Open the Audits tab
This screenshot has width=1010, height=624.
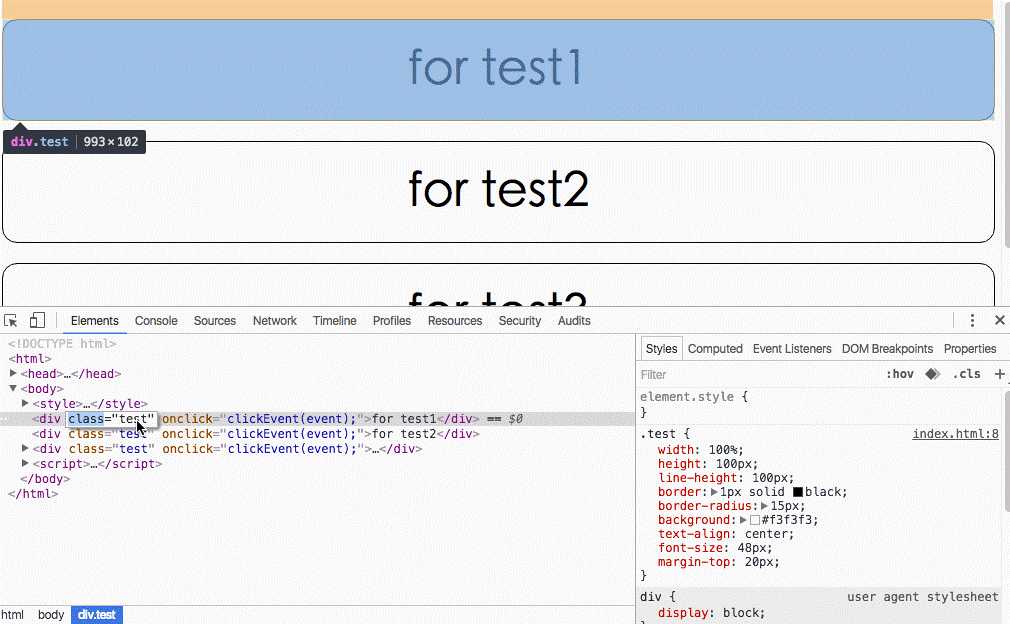point(574,321)
